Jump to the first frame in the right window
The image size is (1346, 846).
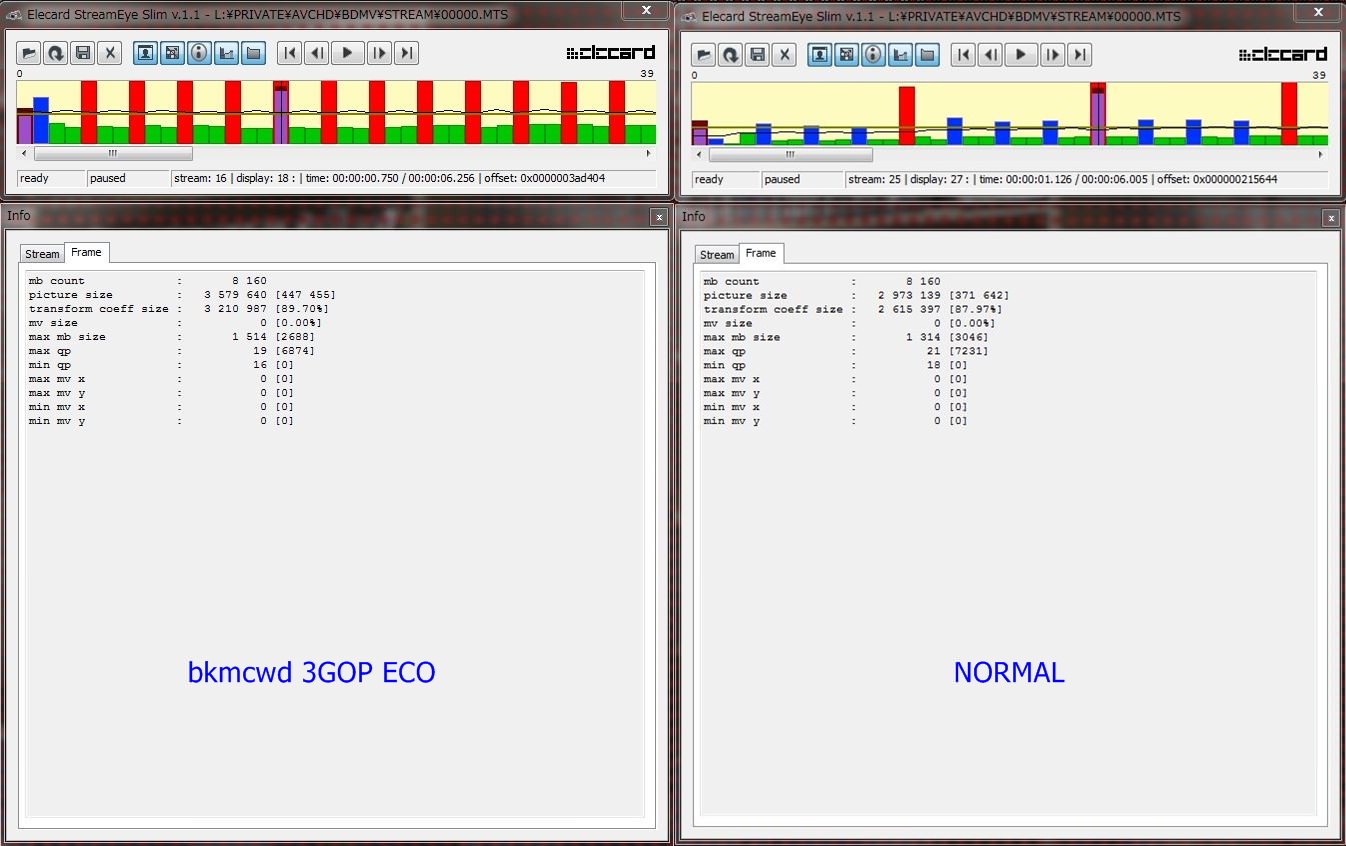click(x=963, y=55)
